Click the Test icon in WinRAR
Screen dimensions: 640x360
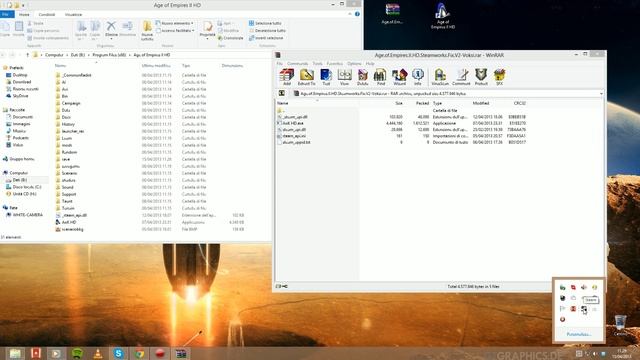pos(326,77)
